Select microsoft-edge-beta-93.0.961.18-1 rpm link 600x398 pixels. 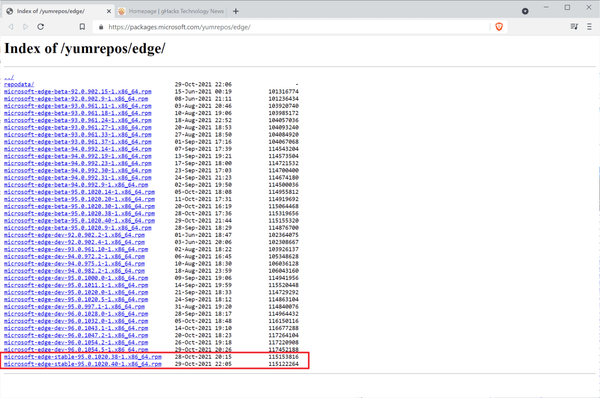click(x=78, y=113)
